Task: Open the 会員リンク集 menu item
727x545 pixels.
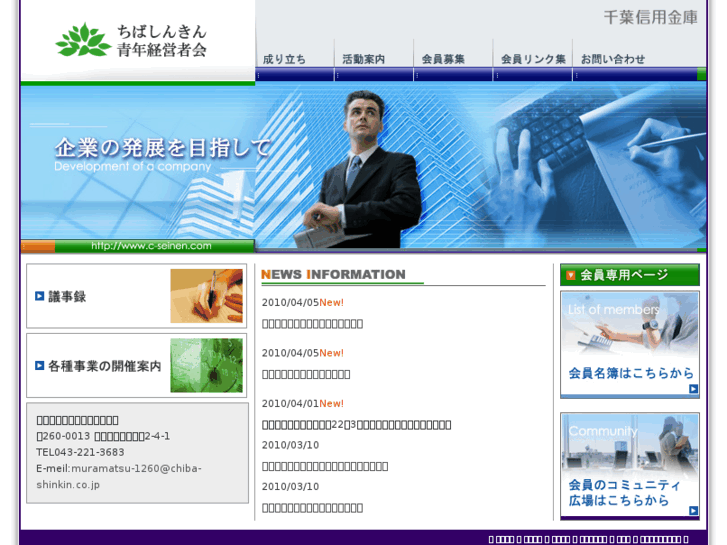Action: 533,59
